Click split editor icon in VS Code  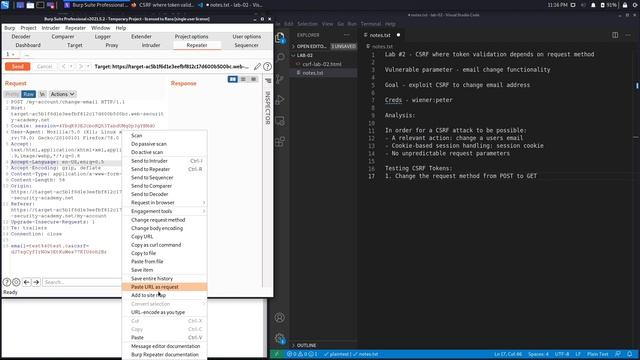615,35
